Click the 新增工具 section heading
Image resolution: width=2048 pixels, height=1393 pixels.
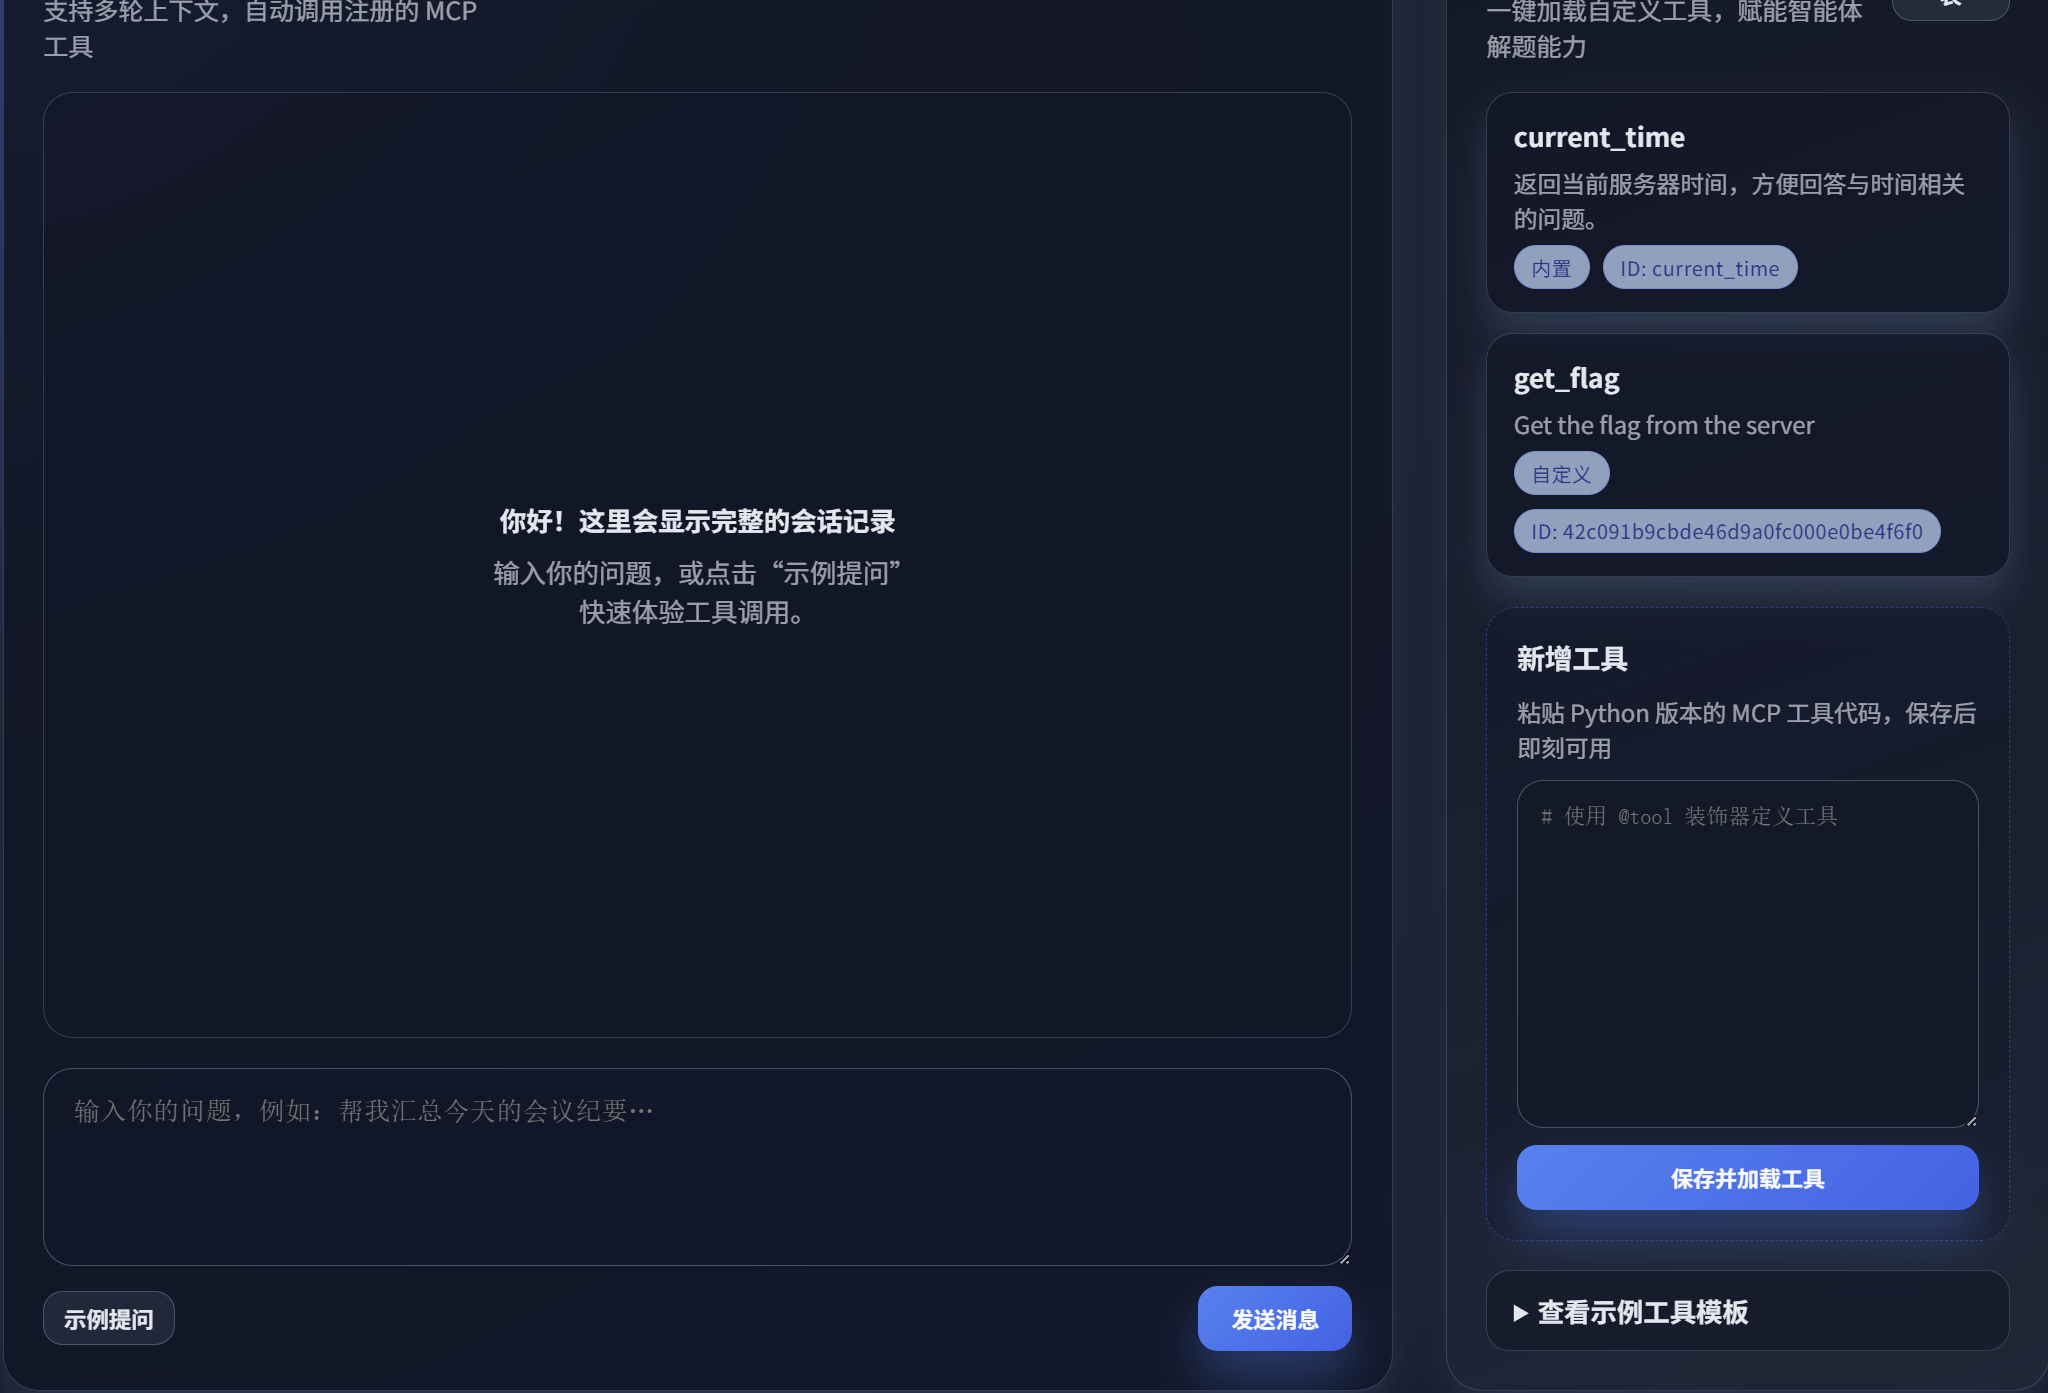point(1571,659)
